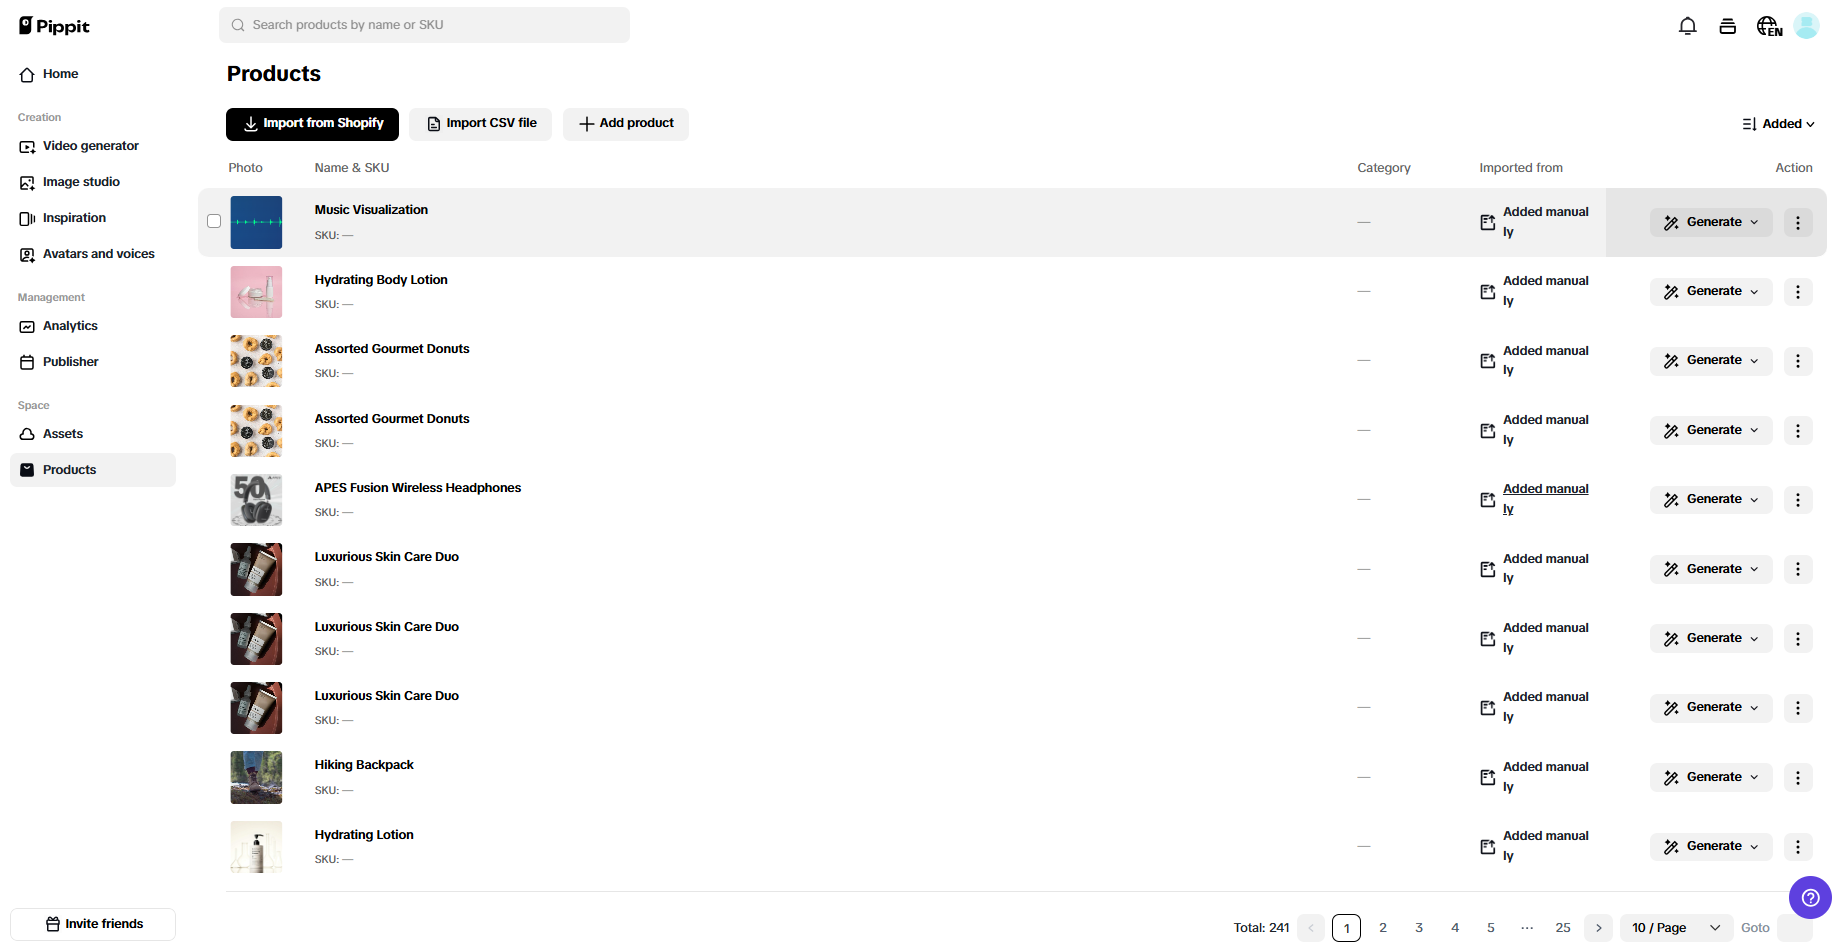Open the 10 / Page size dropdown
The image size is (1833, 944).
click(x=1675, y=928)
